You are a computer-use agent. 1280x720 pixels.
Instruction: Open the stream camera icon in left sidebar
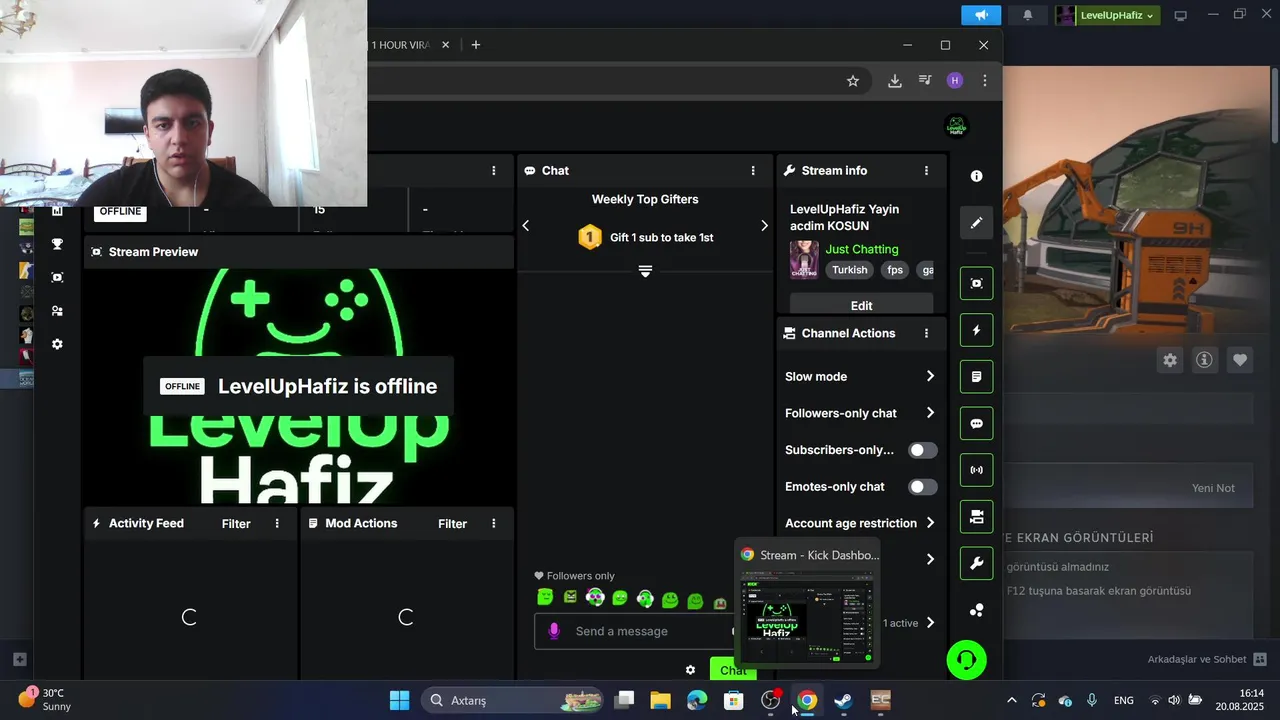pos(57,277)
